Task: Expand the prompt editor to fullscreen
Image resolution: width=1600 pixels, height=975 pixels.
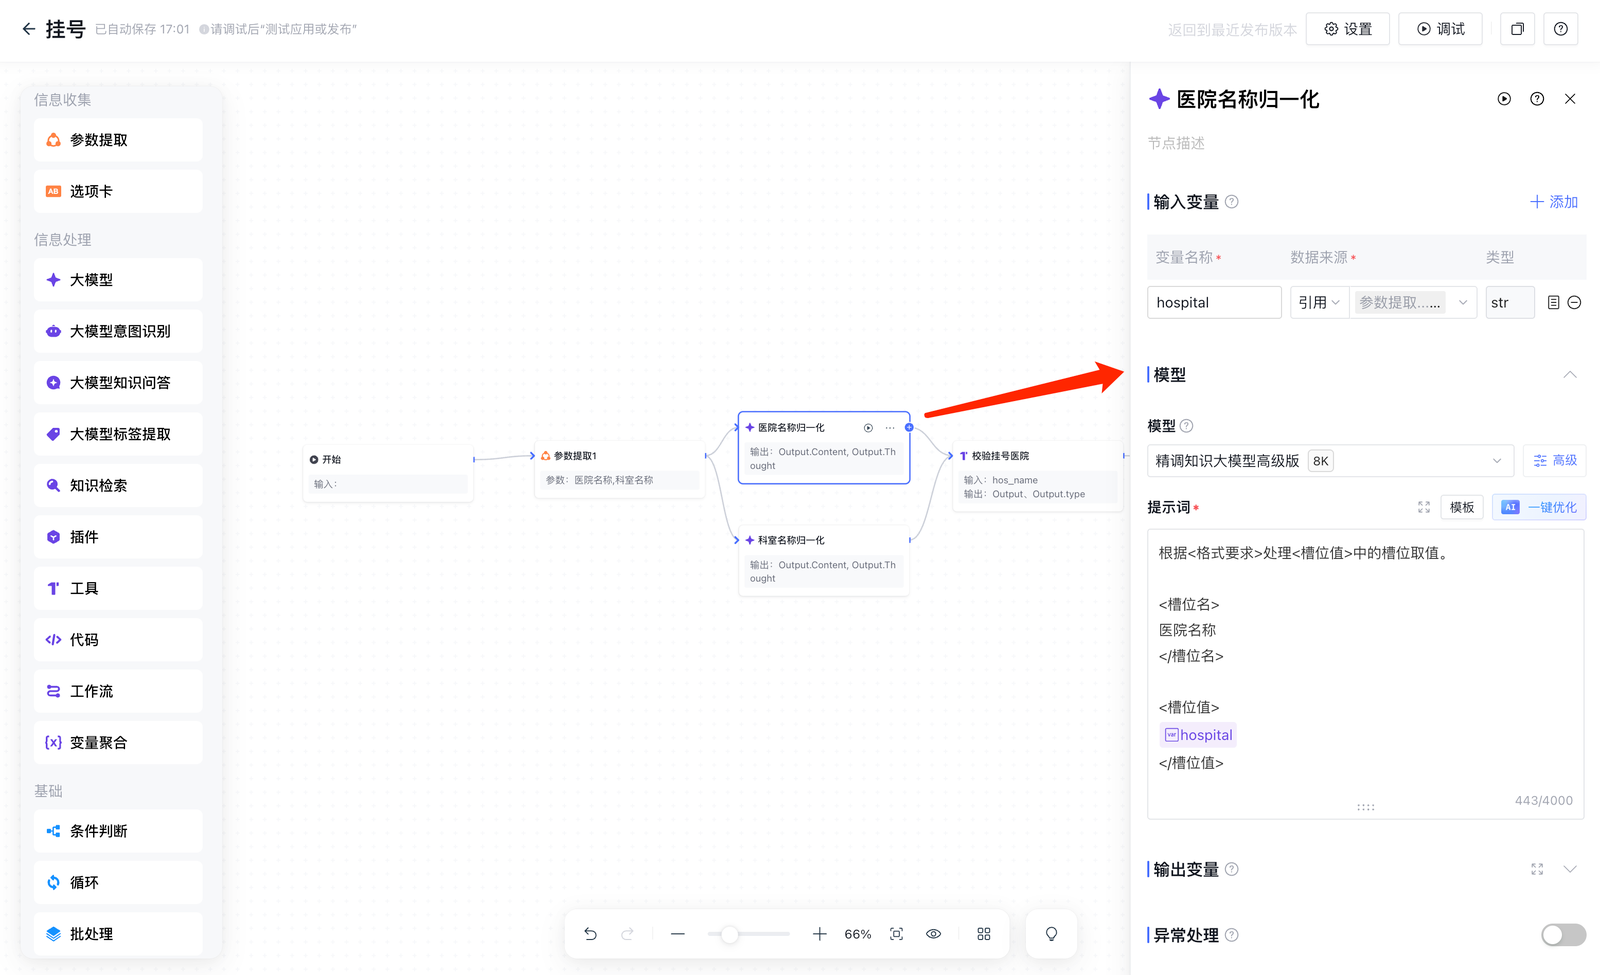Action: [1424, 508]
